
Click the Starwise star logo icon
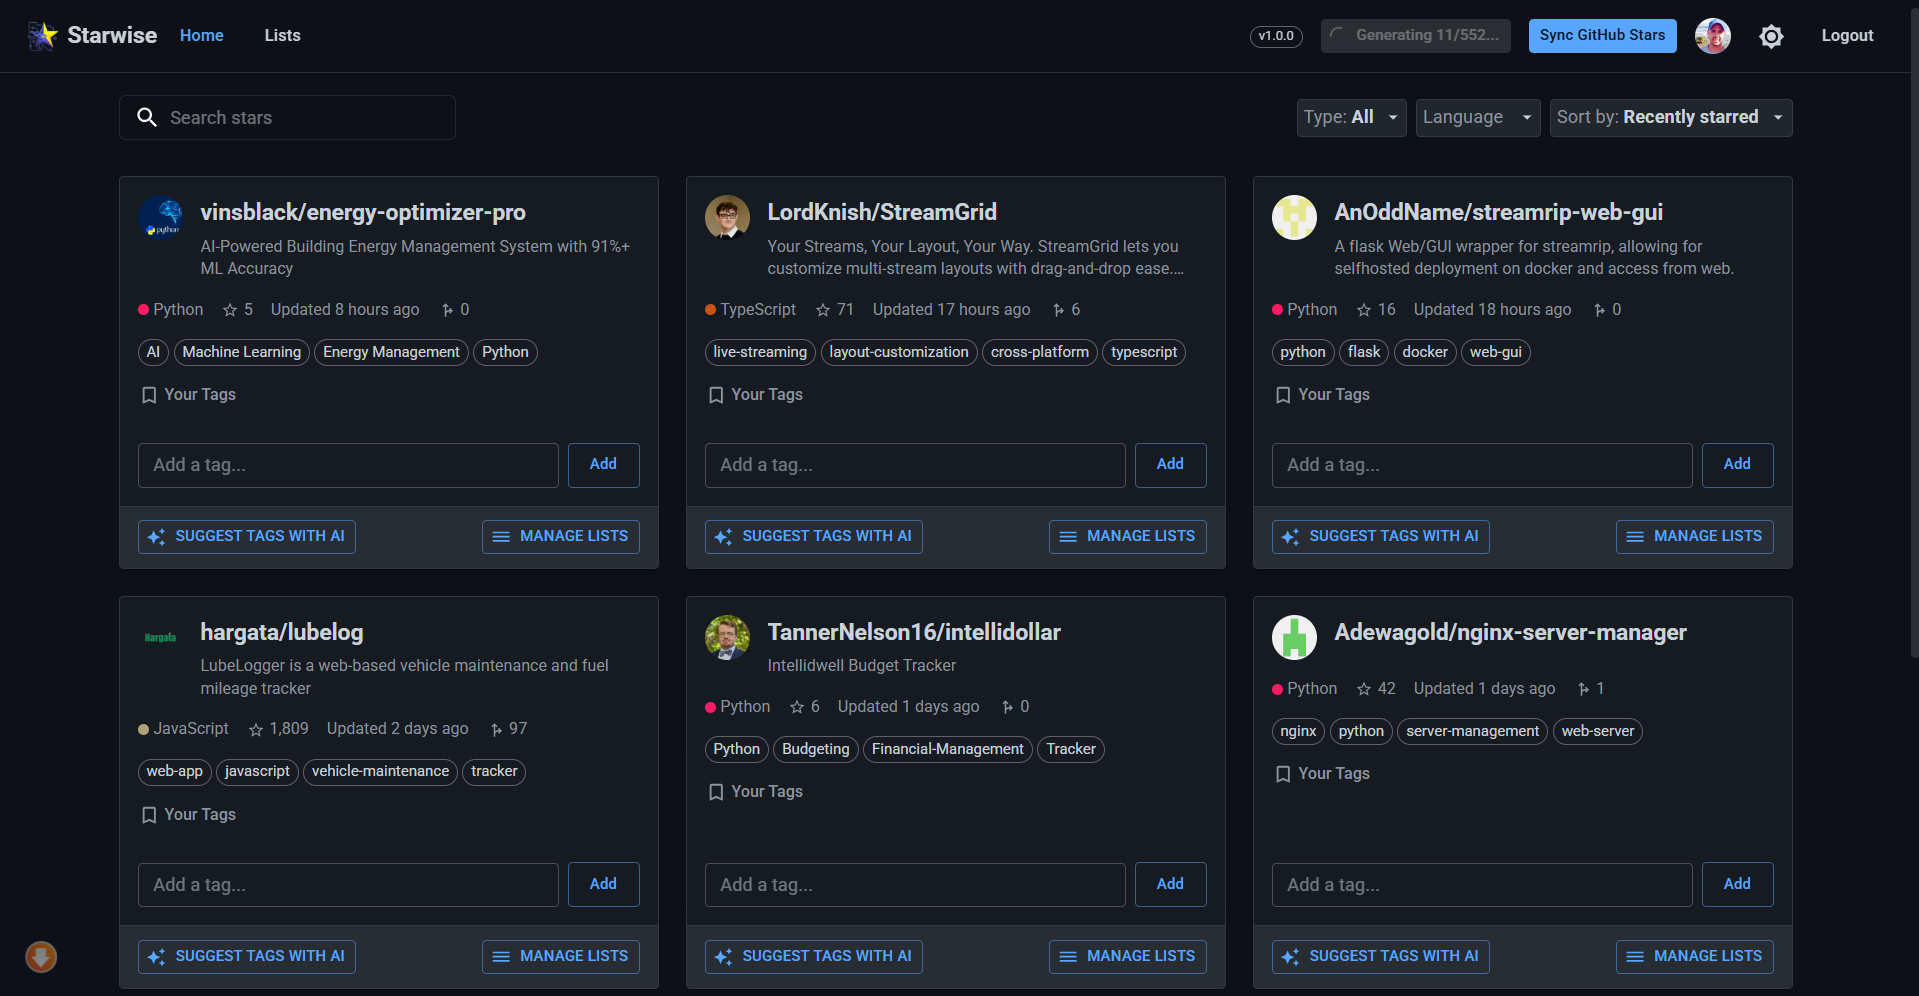42,36
